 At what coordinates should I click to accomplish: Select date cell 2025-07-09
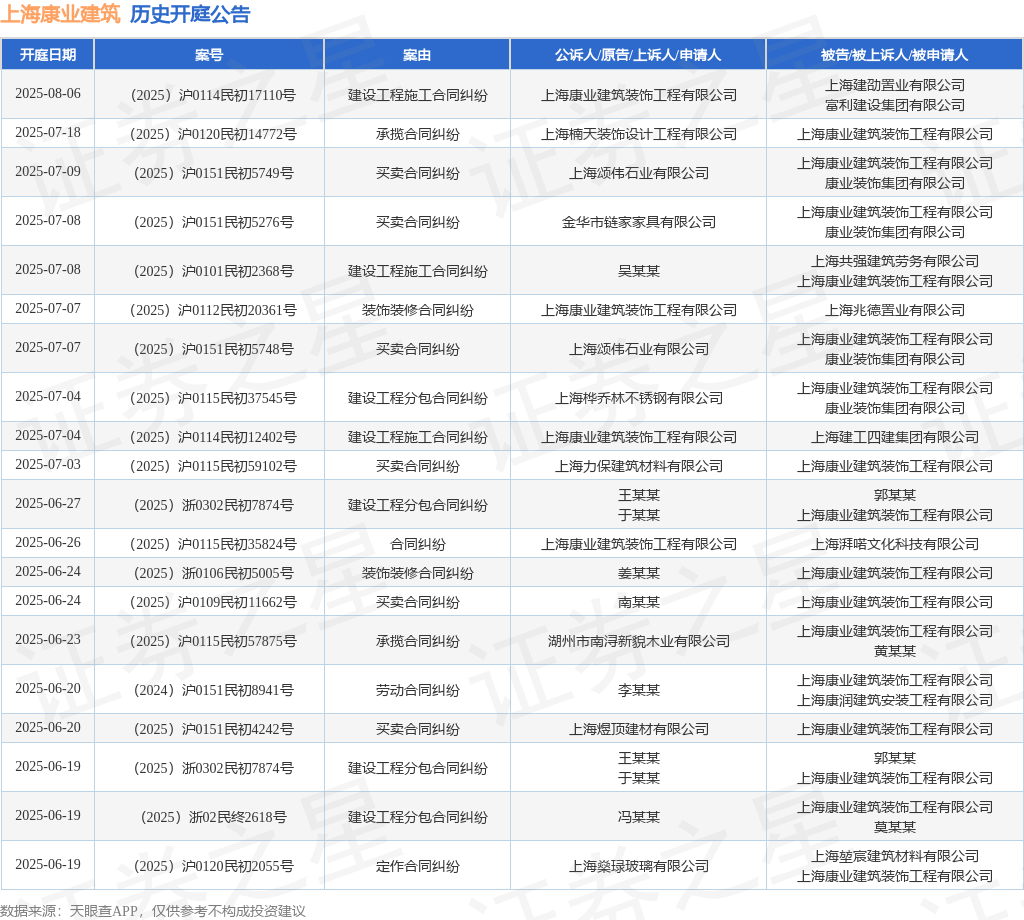pyautogui.click(x=48, y=172)
